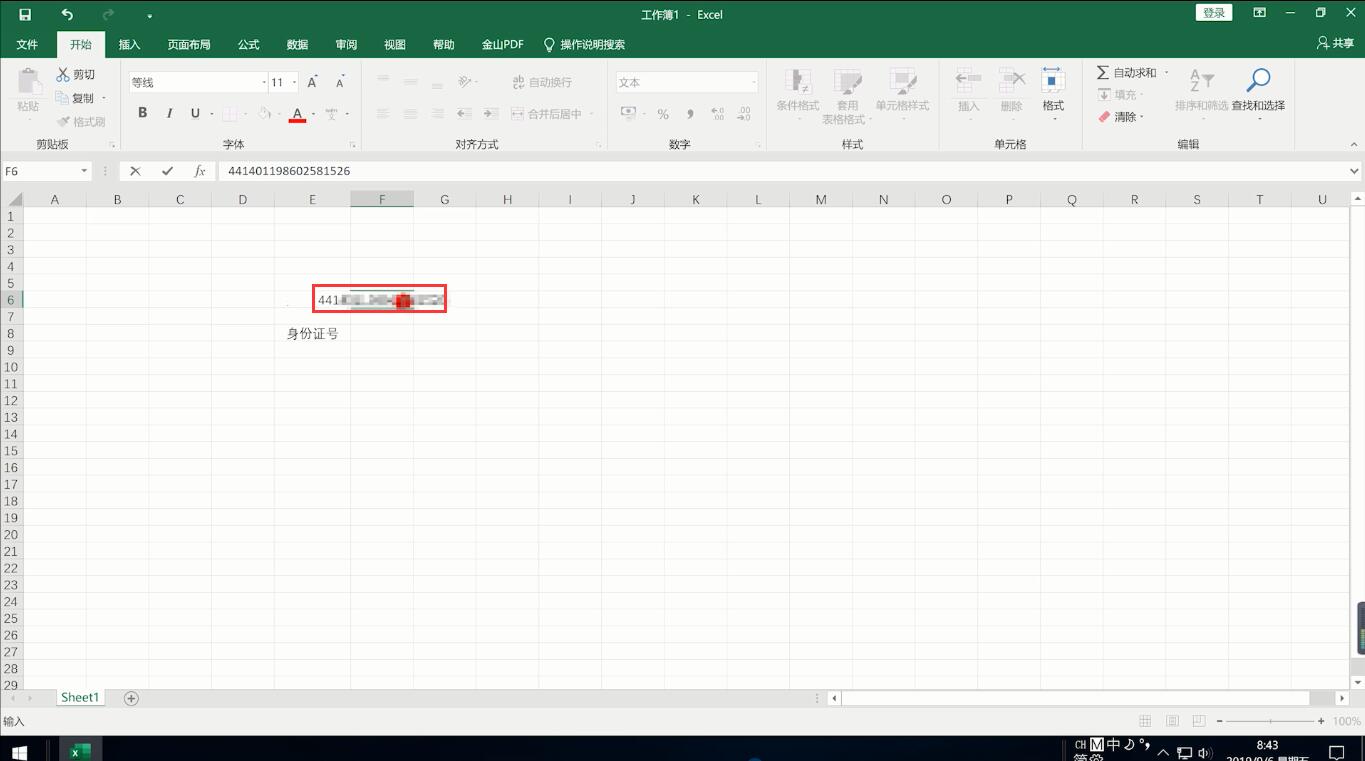Click the Decrease Font Size icon
Viewport: 1365px width, 761px height.
coord(340,82)
